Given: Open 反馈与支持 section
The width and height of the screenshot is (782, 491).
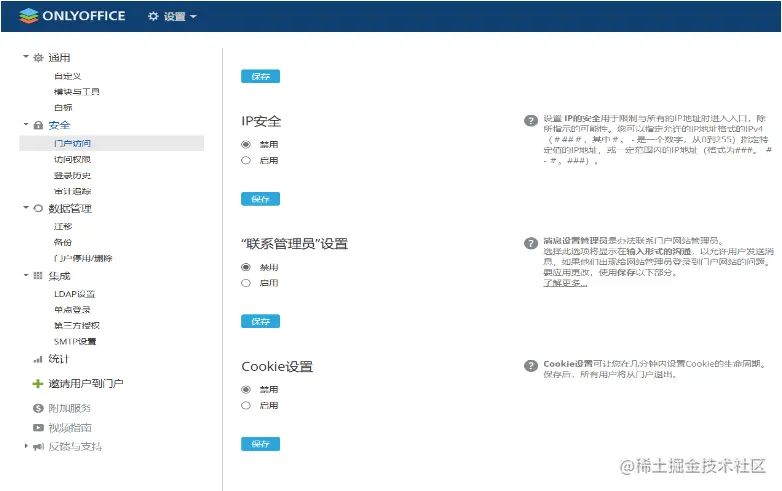Looking at the screenshot, I should 75,447.
